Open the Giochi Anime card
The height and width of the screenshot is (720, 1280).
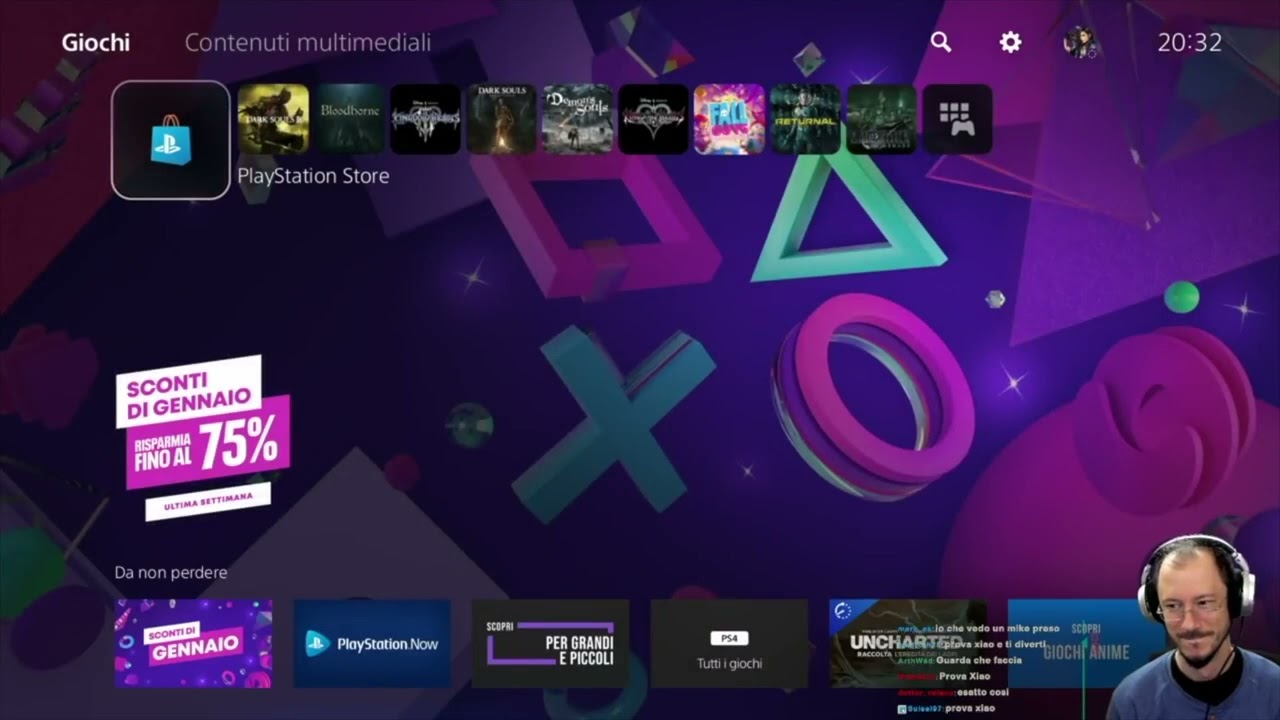point(1086,644)
